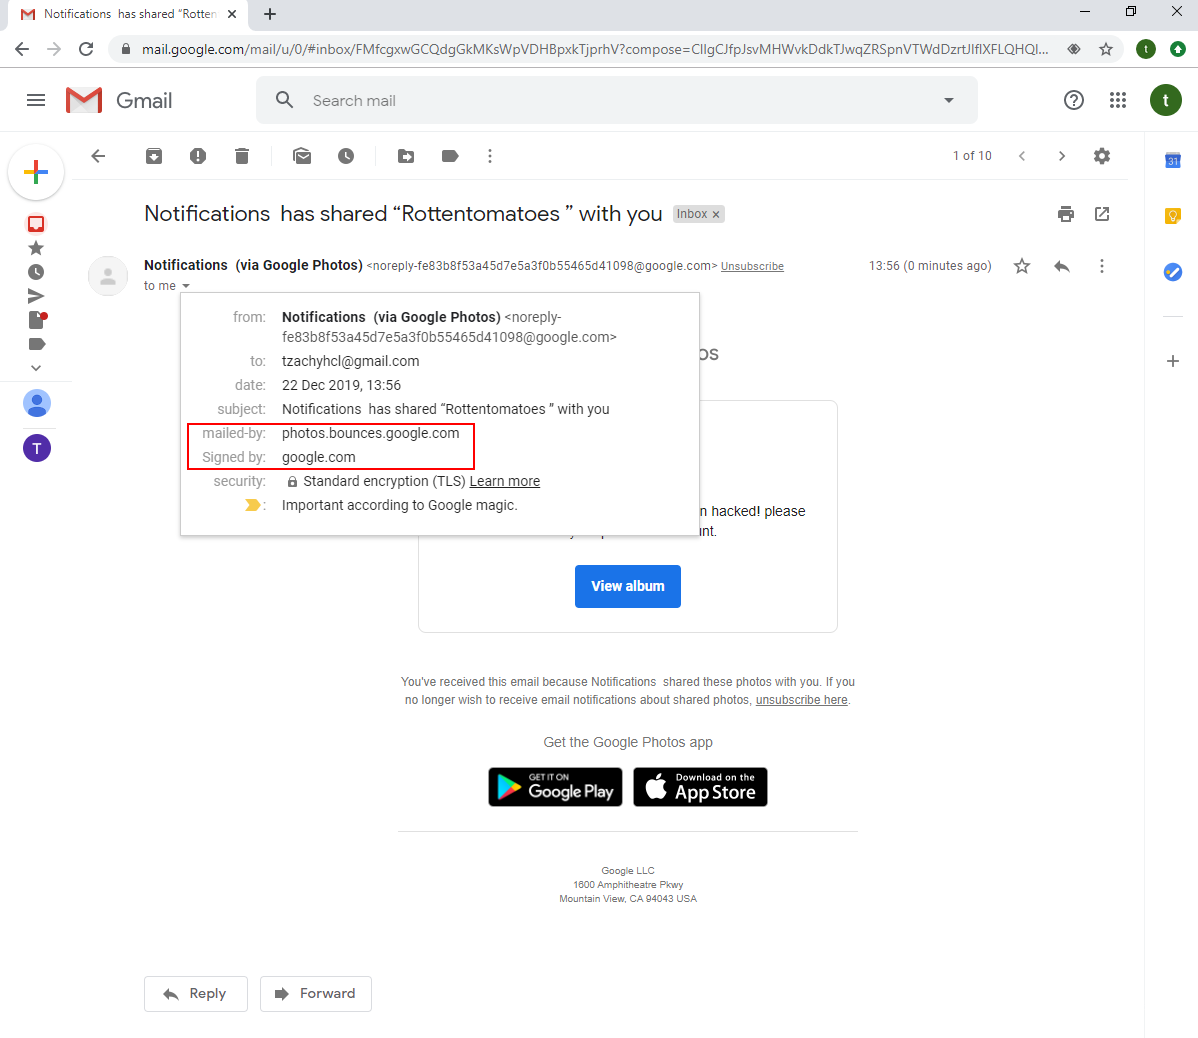Open the TLS Learn more link
The width and height of the screenshot is (1198, 1038).
click(504, 481)
